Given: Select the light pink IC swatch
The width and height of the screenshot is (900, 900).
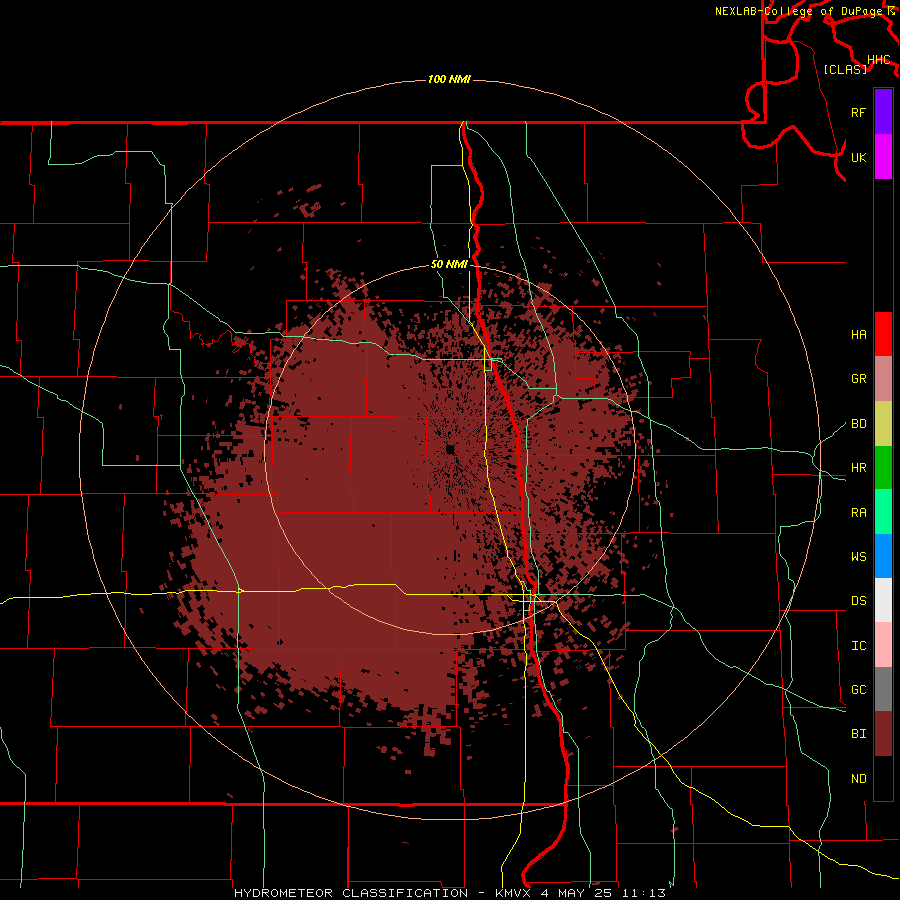Looking at the screenshot, I should [x=883, y=645].
